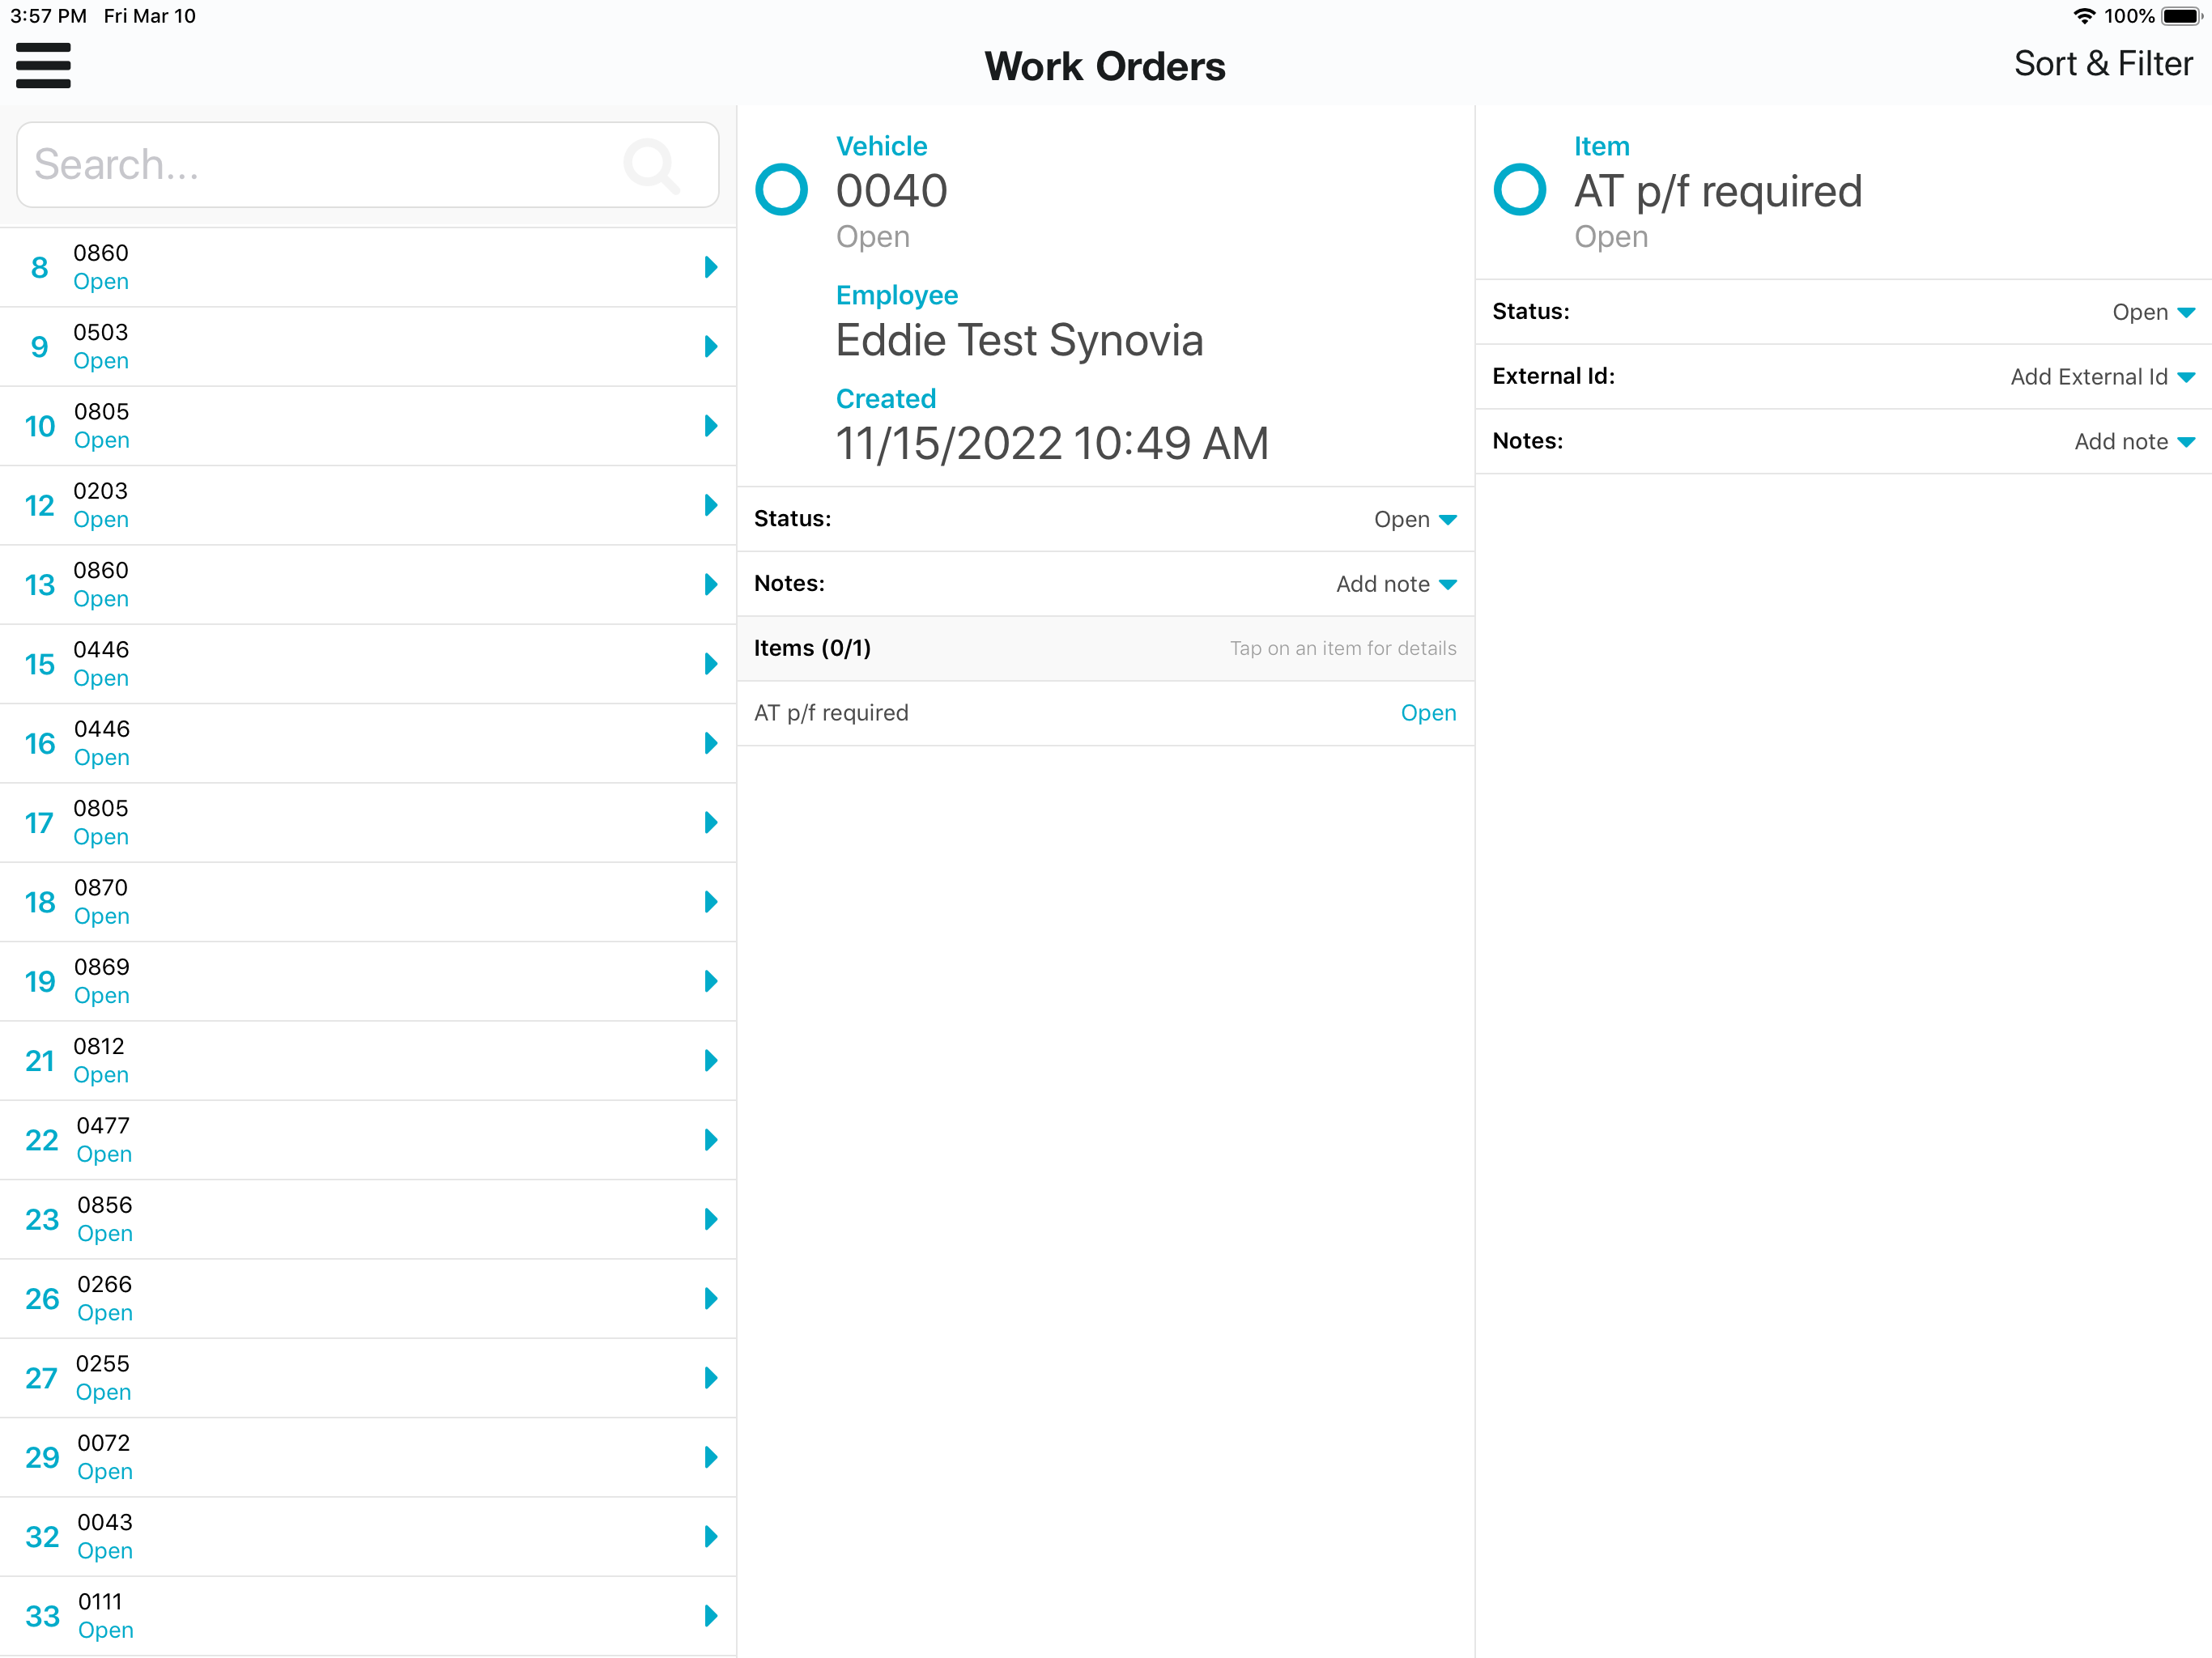Select work order 26 vehicle 0266
Viewport: 2212px width, 1658px height.
368,1298
